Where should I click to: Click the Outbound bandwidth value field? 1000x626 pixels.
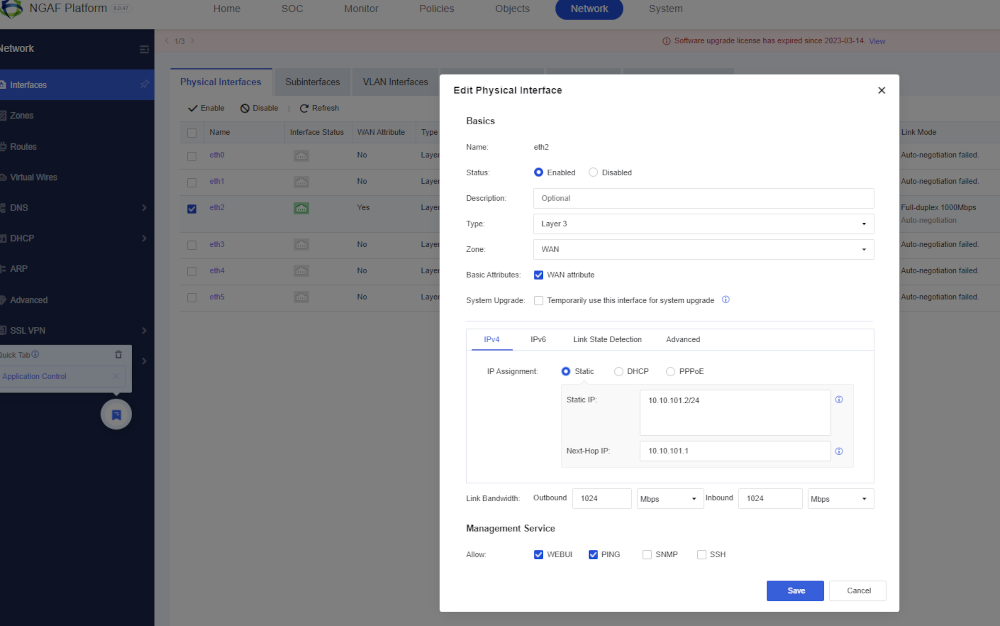pos(601,499)
